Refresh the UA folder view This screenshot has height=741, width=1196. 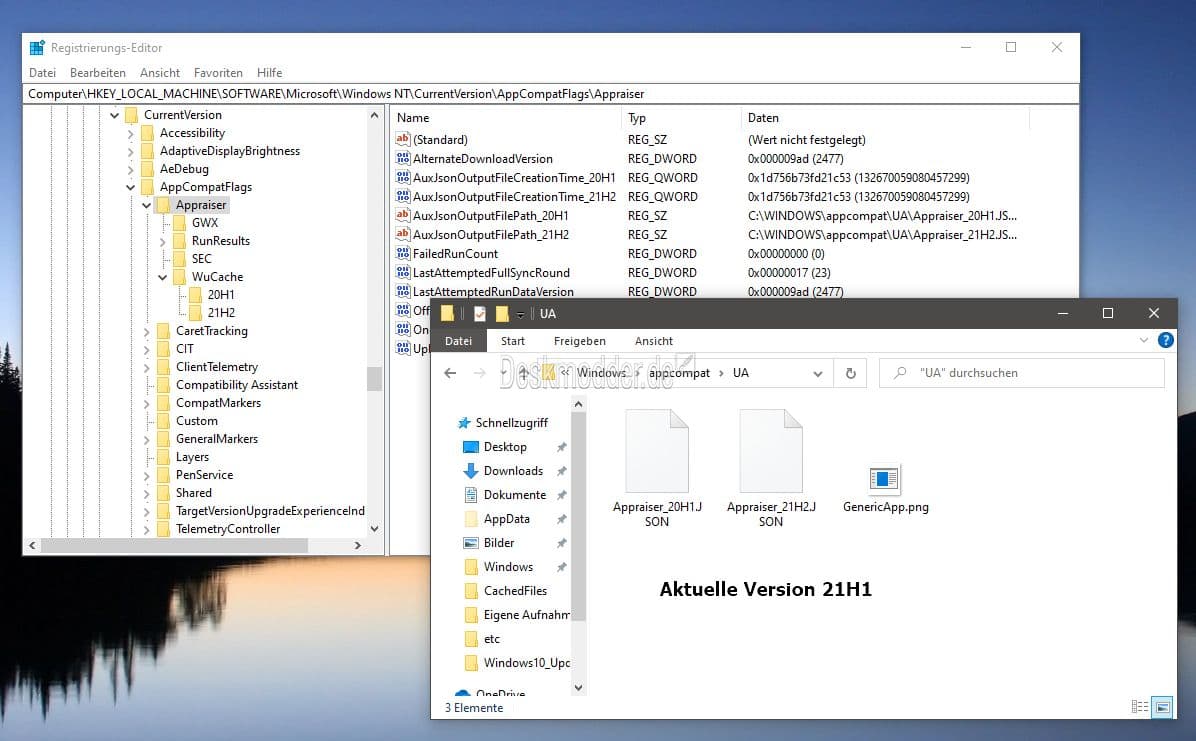tap(850, 373)
